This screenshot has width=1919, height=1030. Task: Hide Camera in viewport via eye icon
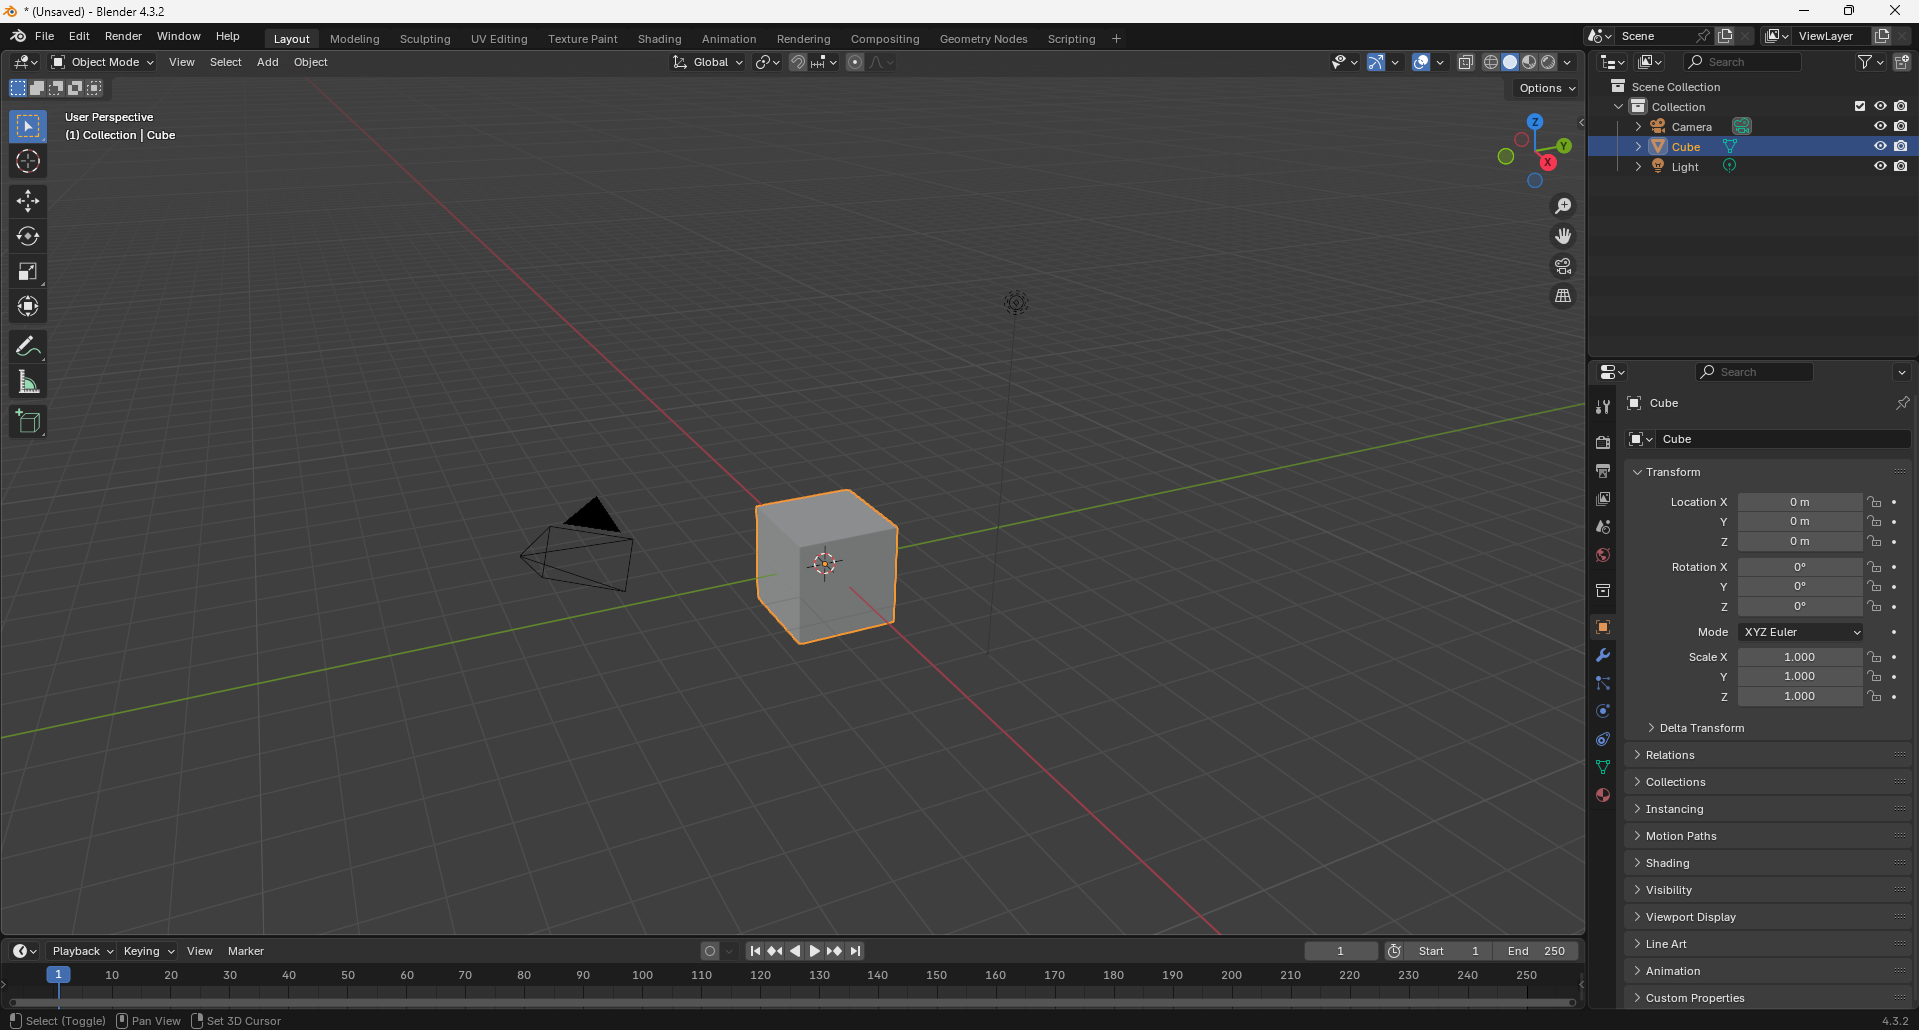1880,126
